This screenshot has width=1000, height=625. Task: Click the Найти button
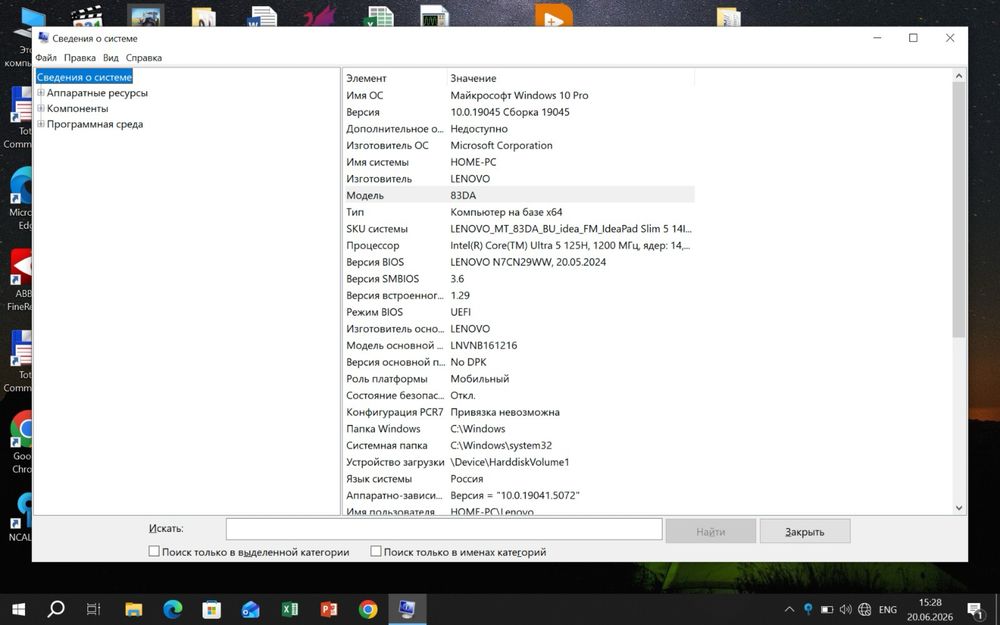pos(710,531)
